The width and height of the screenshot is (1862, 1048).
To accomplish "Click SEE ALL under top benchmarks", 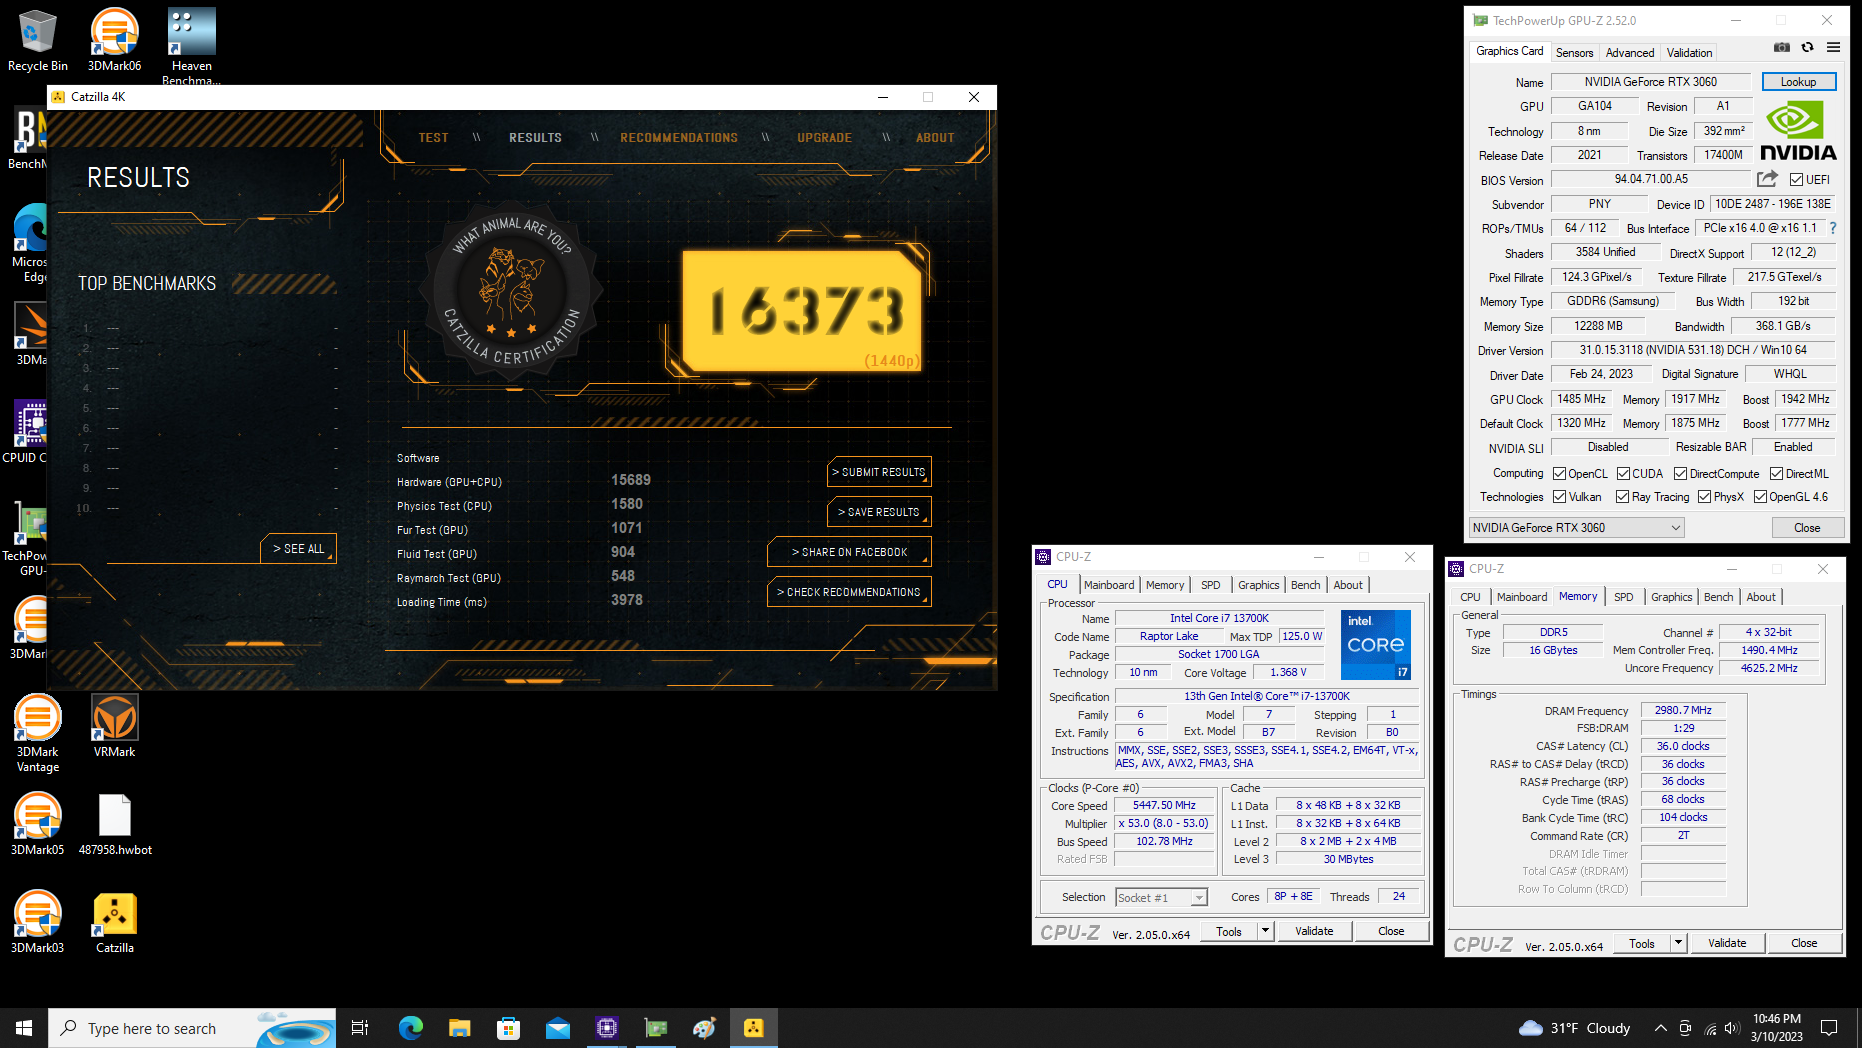I will point(298,549).
